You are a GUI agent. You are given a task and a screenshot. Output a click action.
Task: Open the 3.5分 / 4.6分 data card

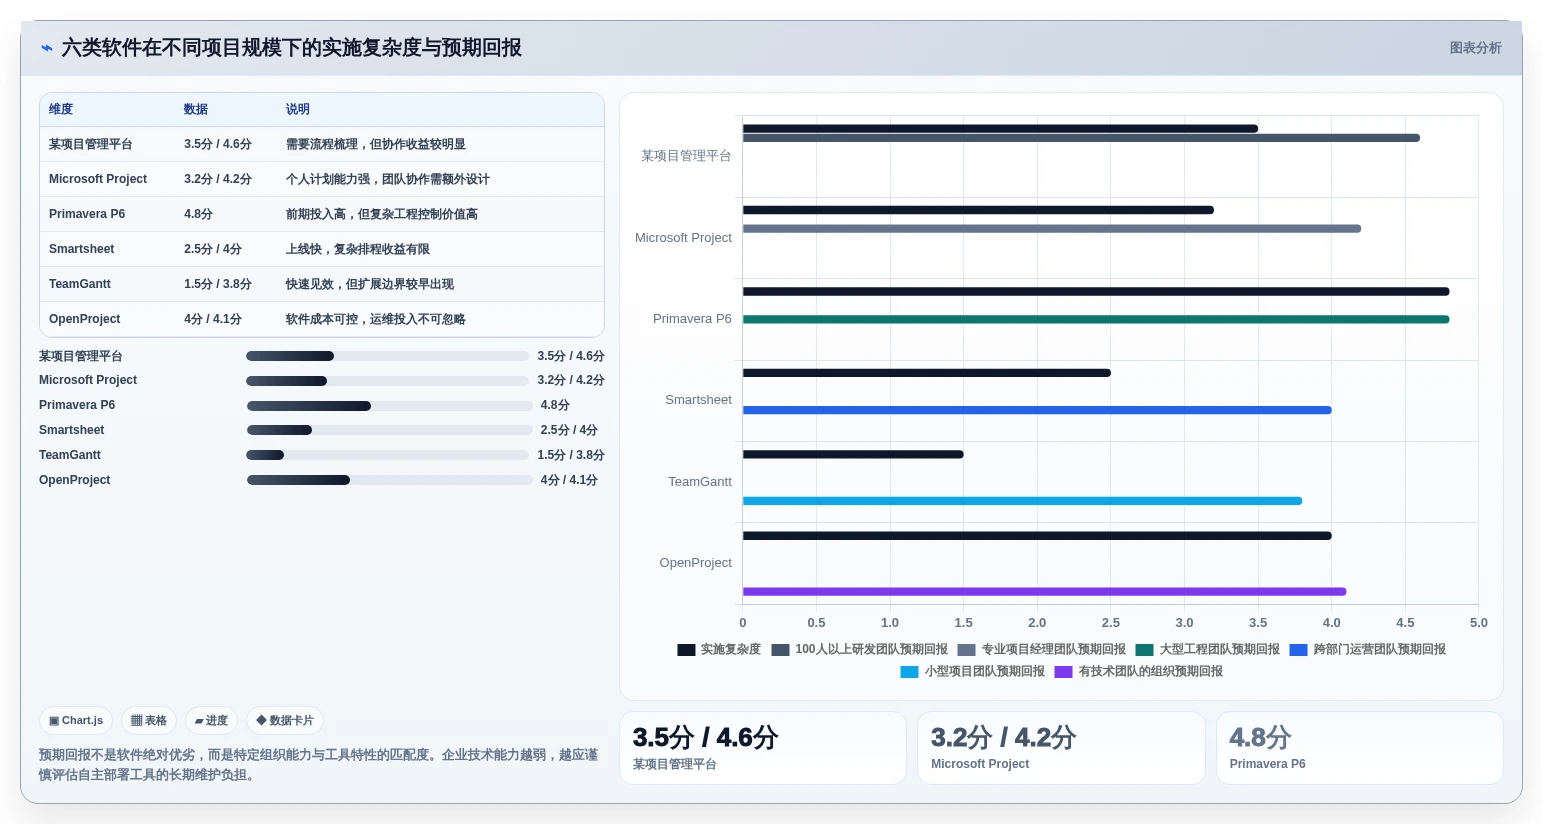pyautogui.click(x=763, y=748)
